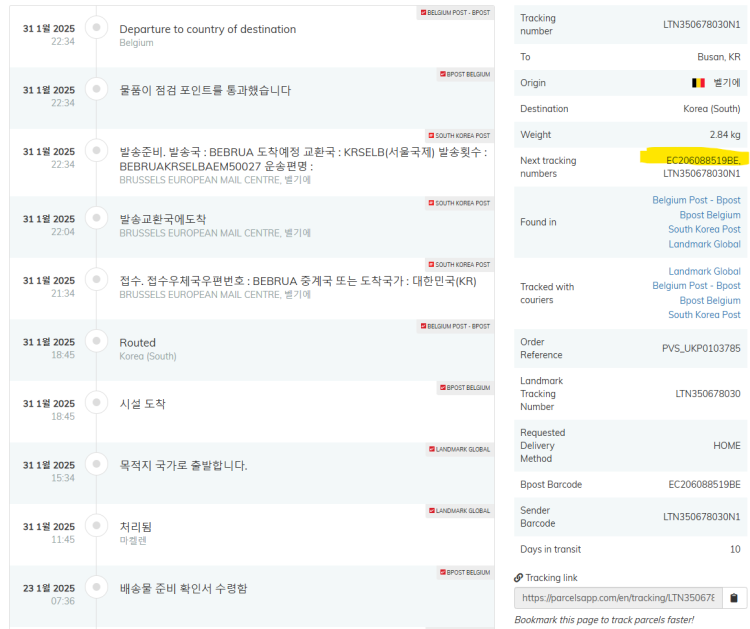The width and height of the screenshot is (750, 629).
Task: Open the South Korea Post link under Found in
Action: pos(704,229)
